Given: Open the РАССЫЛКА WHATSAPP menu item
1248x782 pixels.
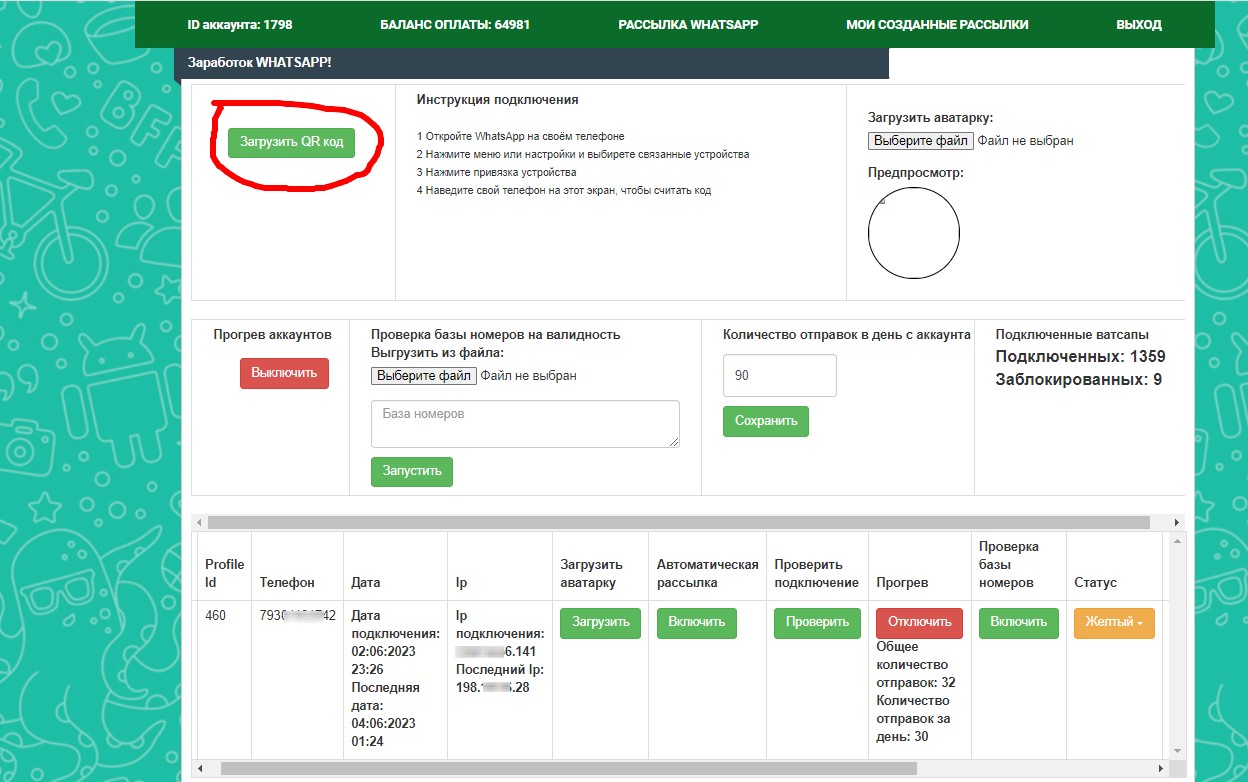Looking at the screenshot, I should tap(688, 25).
